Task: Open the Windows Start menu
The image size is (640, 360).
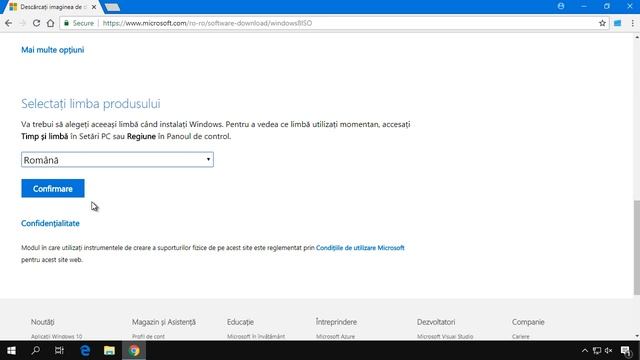Action: click(11, 351)
